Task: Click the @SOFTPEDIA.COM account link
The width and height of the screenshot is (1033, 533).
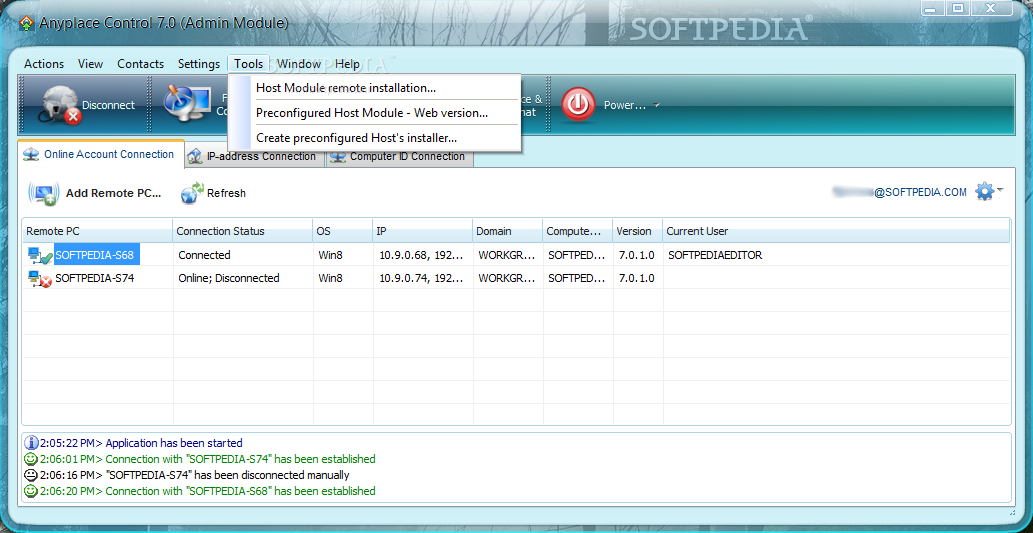Action: 920,192
